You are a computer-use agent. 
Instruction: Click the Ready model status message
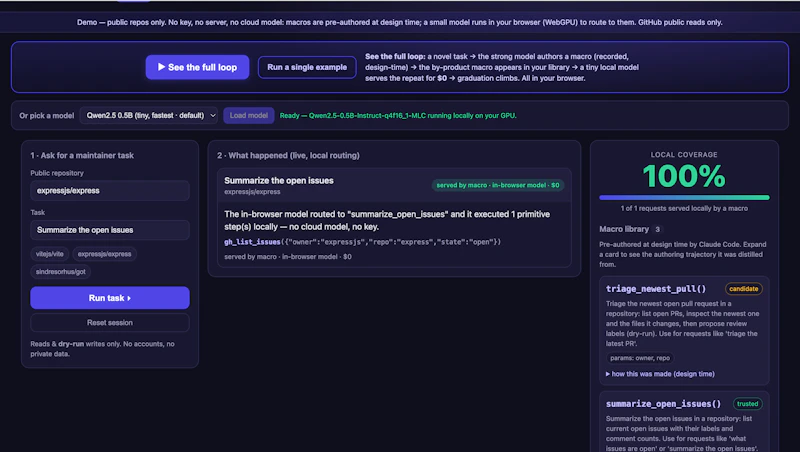(398, 116)
